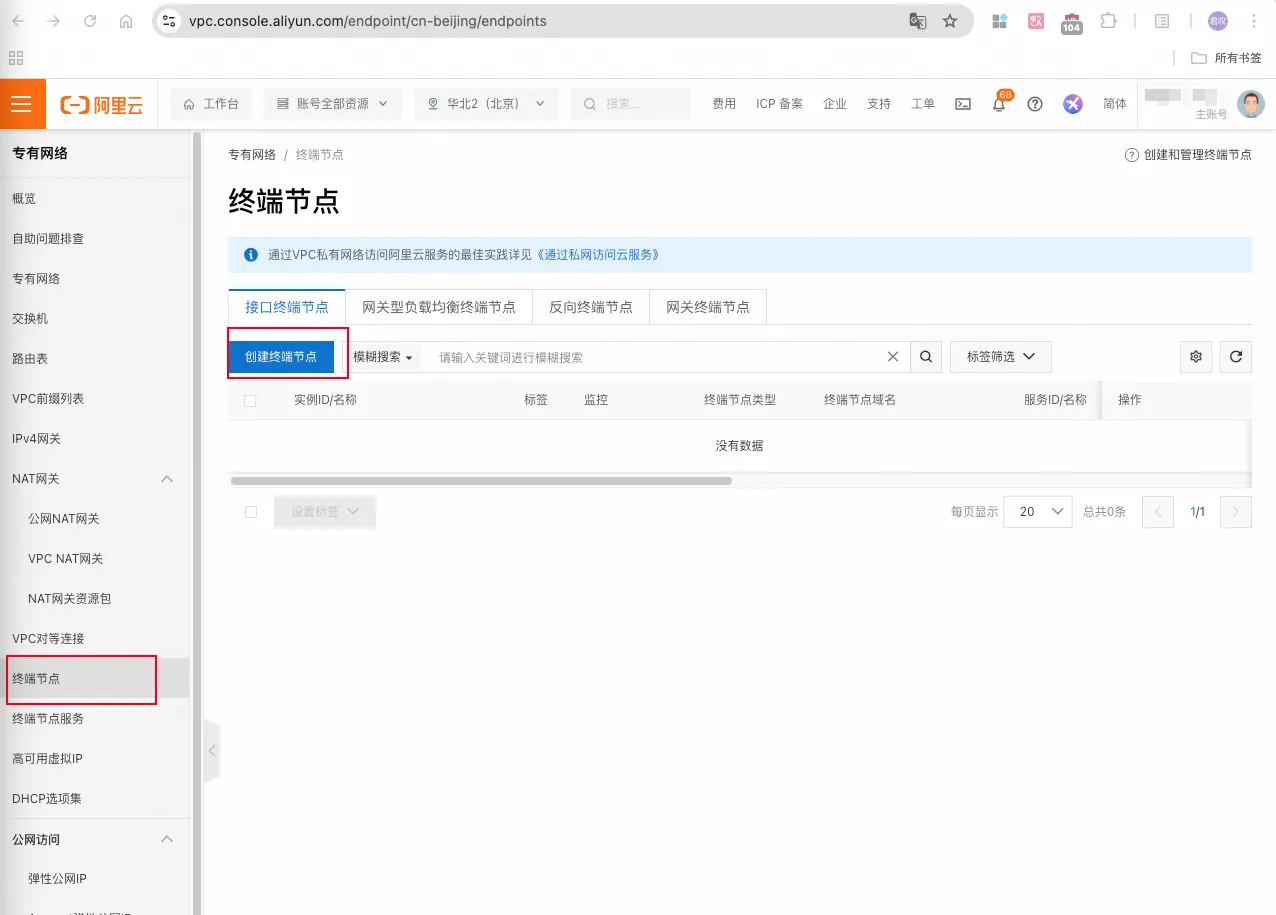Refresh the endpoint list
The width and height of the screenshot is (1276, 915).
point(1236,357)
